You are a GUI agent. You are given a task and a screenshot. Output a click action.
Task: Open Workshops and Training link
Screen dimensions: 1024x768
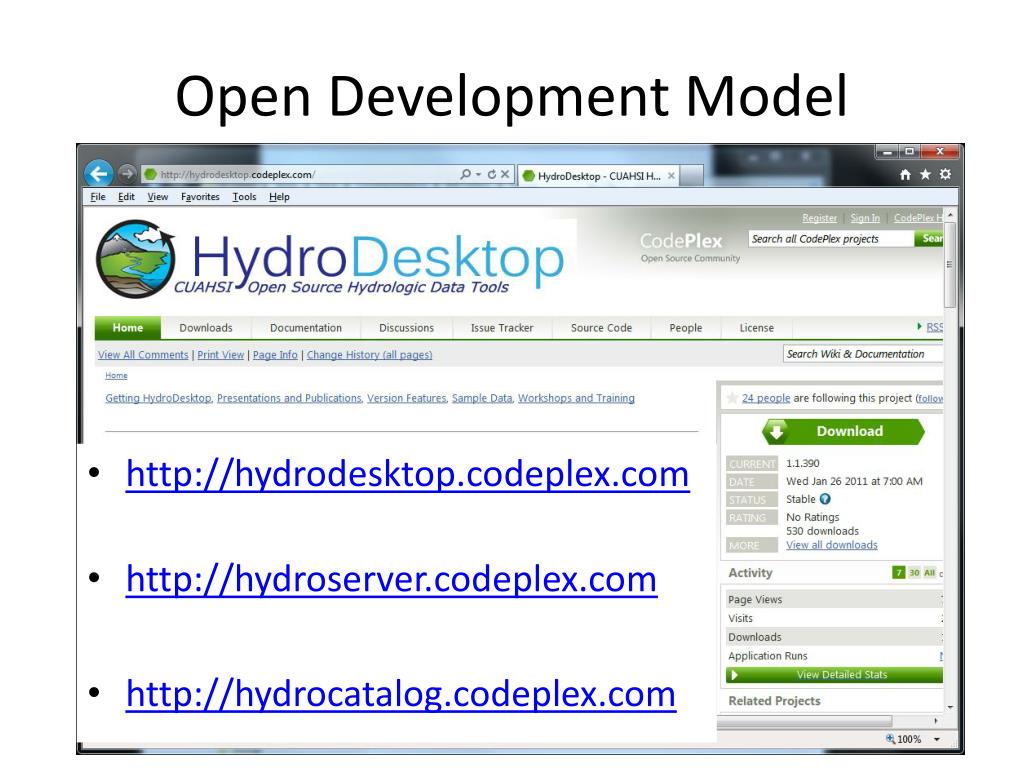[576, 398]
